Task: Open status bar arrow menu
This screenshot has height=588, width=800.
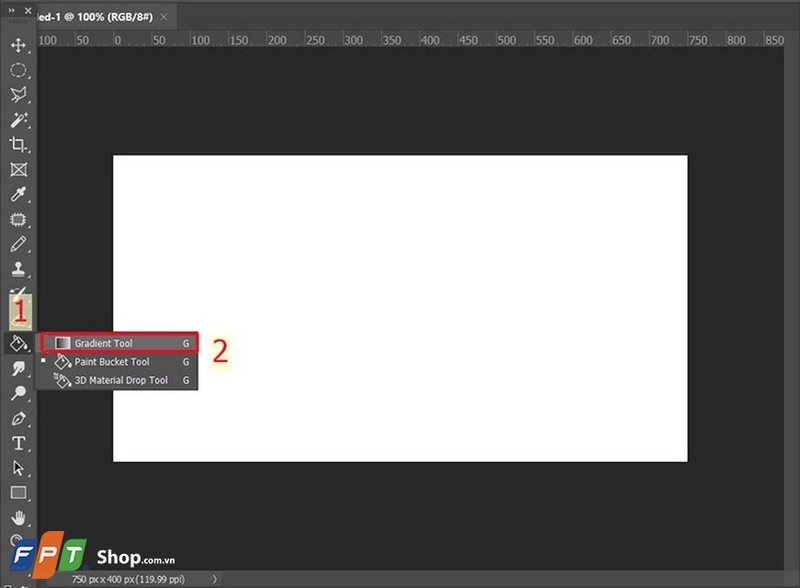Action: pos(215,579)
